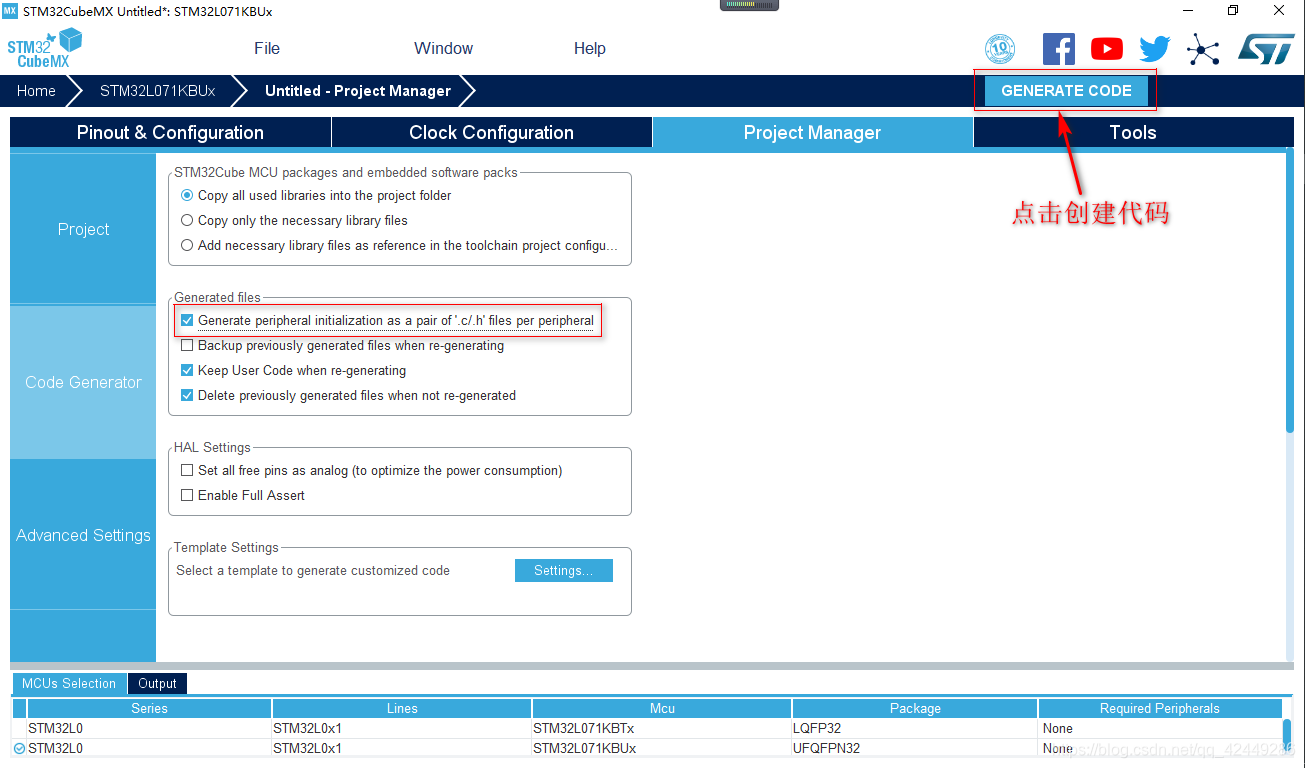Click Untitled - Project Manager breadcrumb
The image size is (1305, 768).
[x=358, y=90]
